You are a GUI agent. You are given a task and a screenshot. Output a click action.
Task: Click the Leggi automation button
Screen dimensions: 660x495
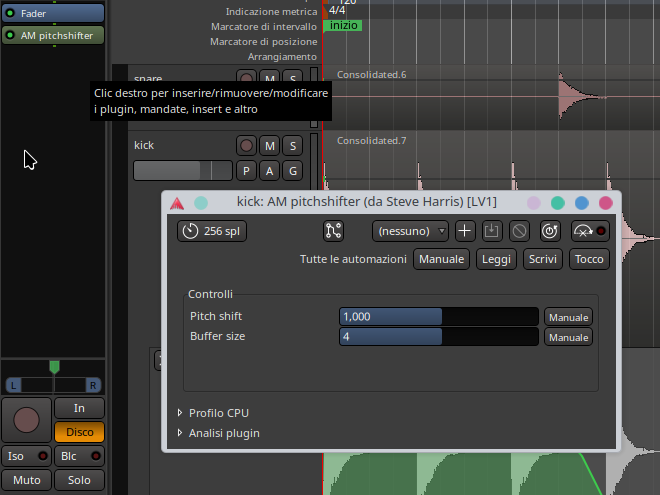point(495,259)
